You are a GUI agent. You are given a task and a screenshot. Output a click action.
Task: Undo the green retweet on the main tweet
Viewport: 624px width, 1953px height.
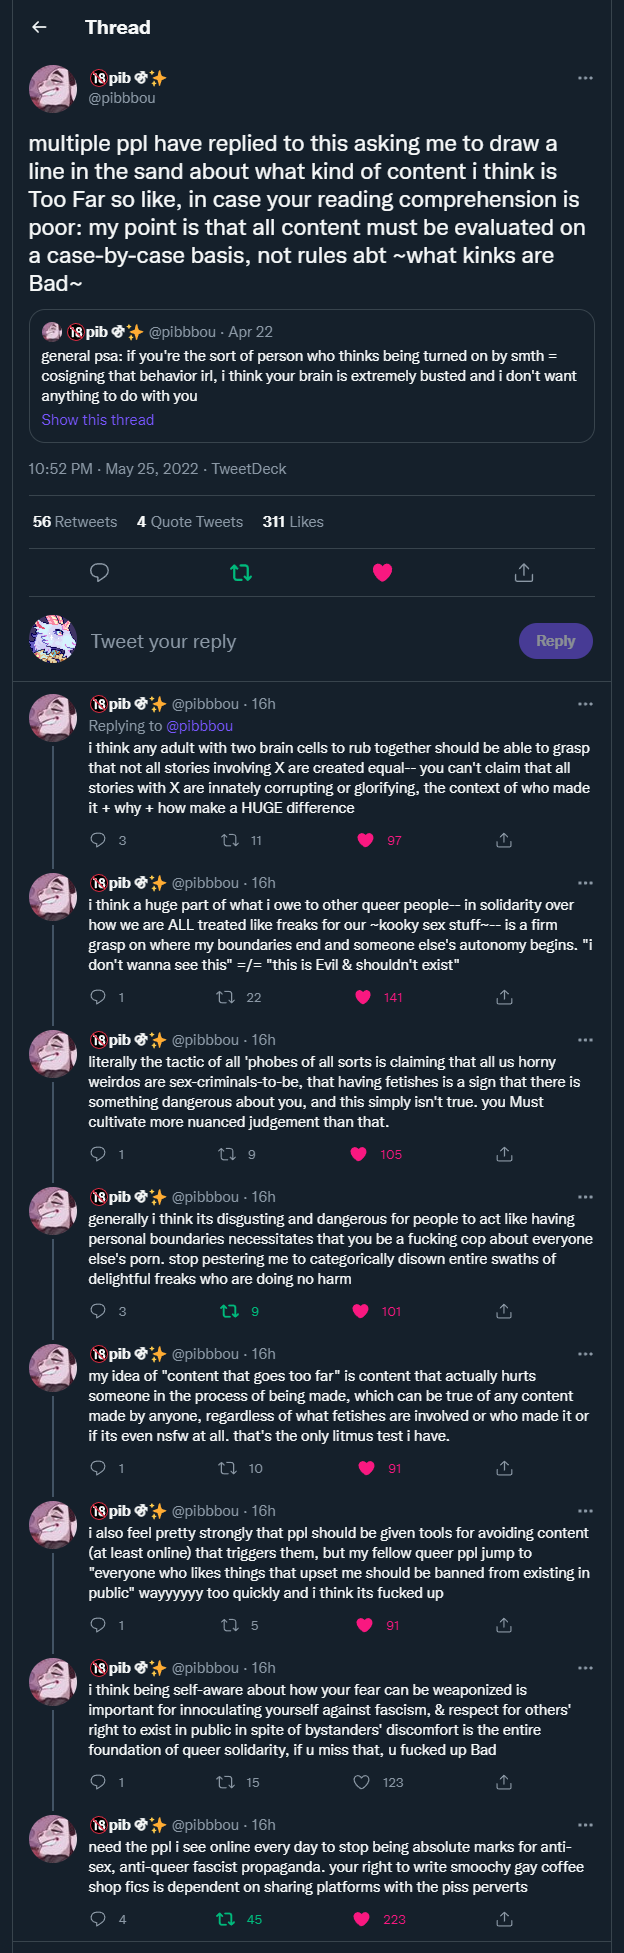pos(241,572)
